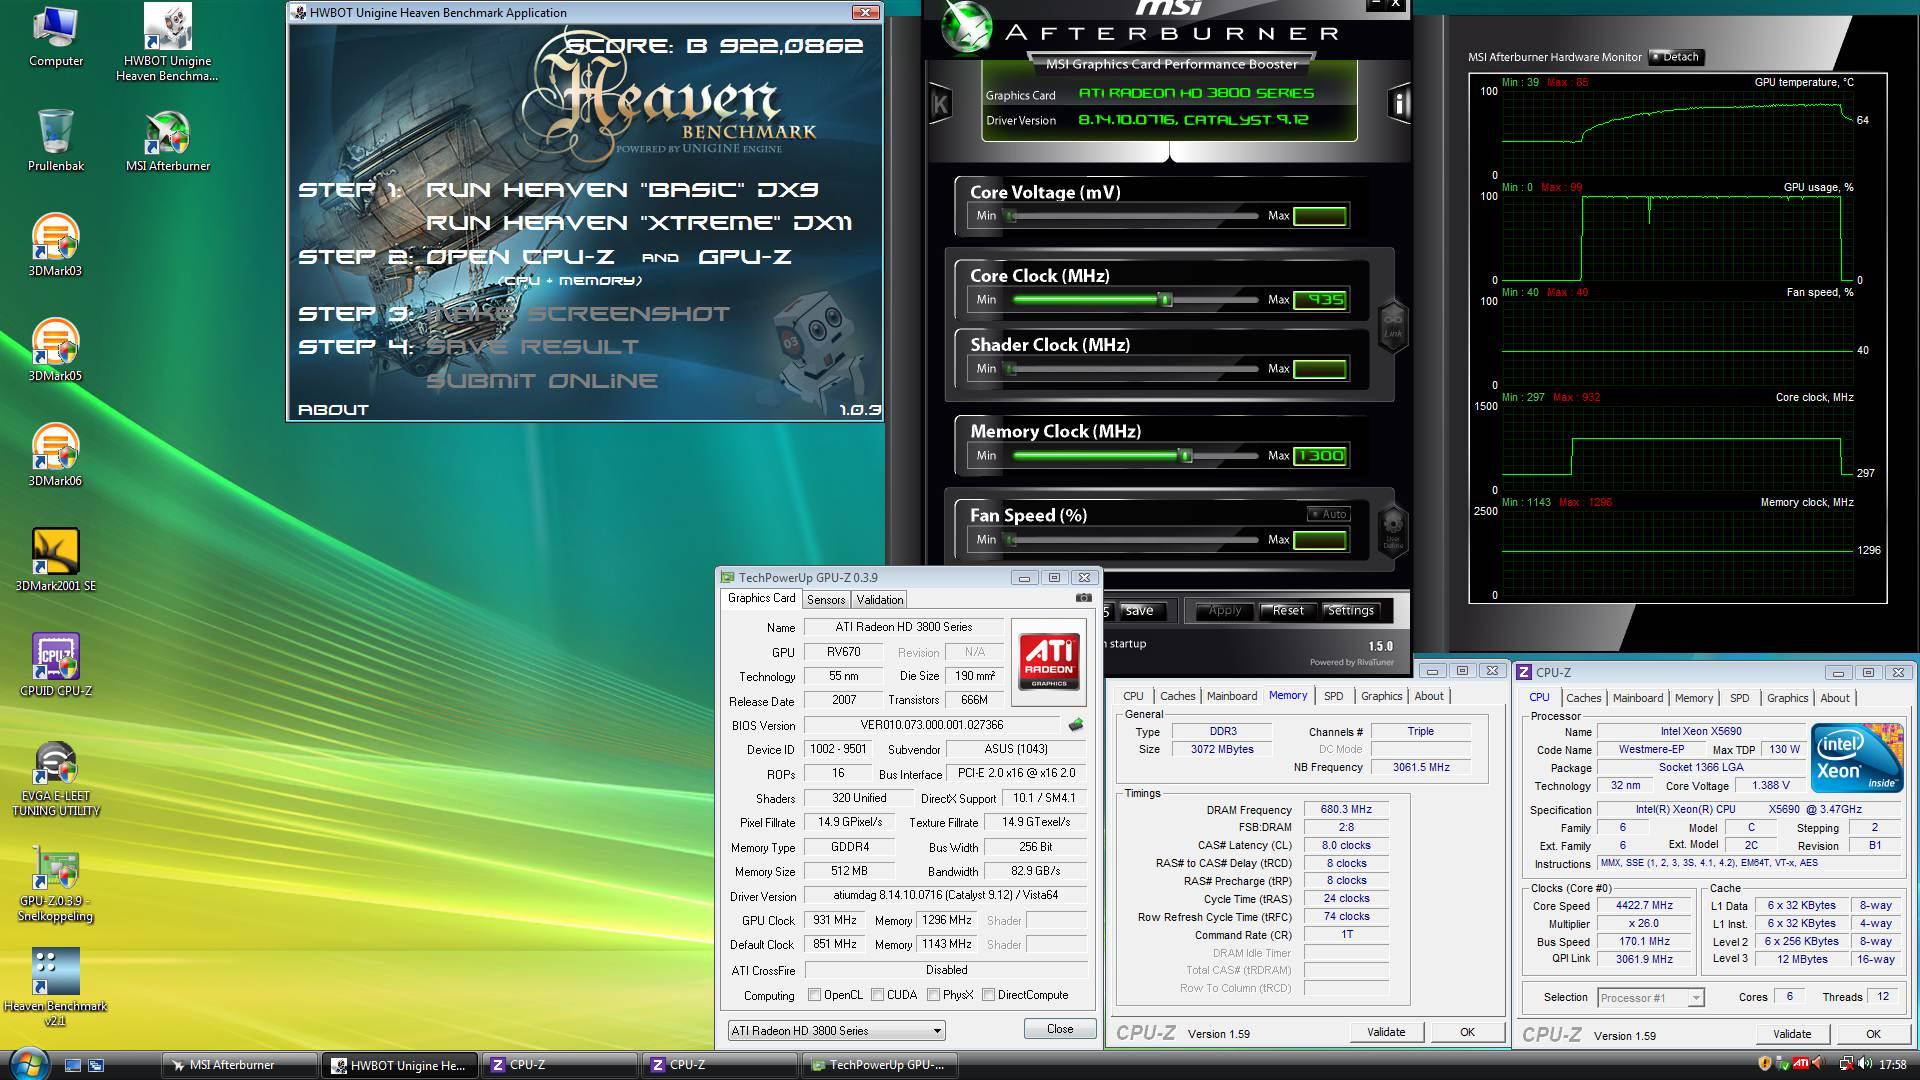Open the Computer desktop icon
The image size is (1920, 1080).
(56, 37)
